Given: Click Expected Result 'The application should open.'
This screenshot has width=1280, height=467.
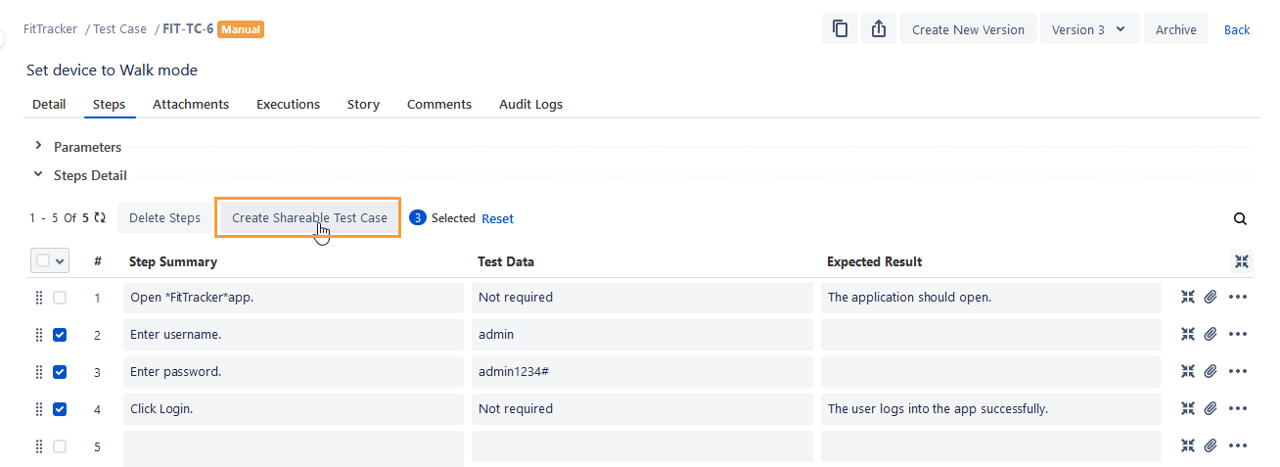Looking at the screenshot, I should 991,297.
